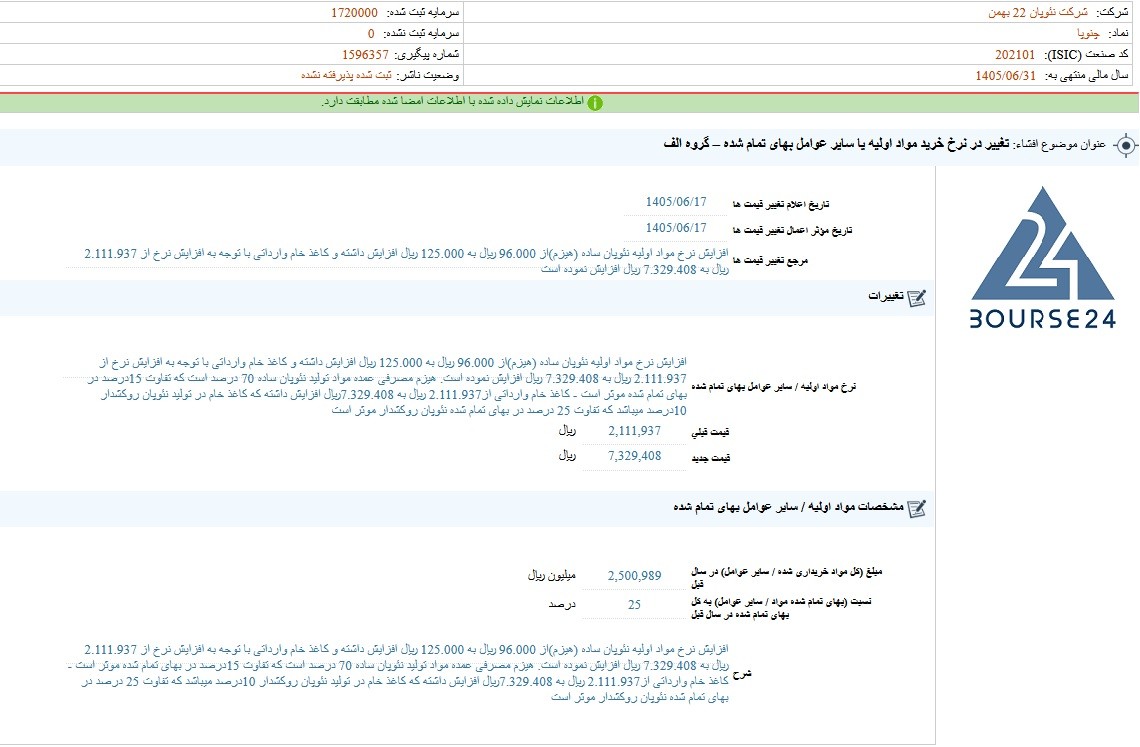The height and width of the screenshot is (747, 1140).
Task: Select tracking number 1596357
Action: pyautogui.click(x=365, y=55)
